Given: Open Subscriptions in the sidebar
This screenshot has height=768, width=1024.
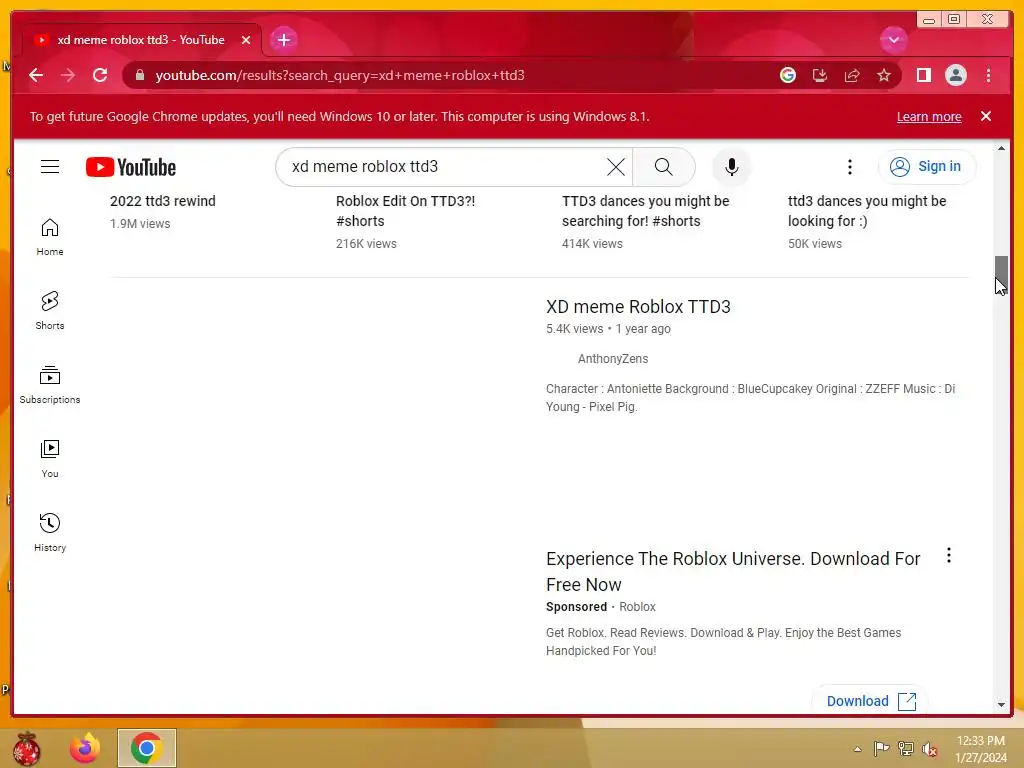Looking at the screenshot, I should 50,385.
